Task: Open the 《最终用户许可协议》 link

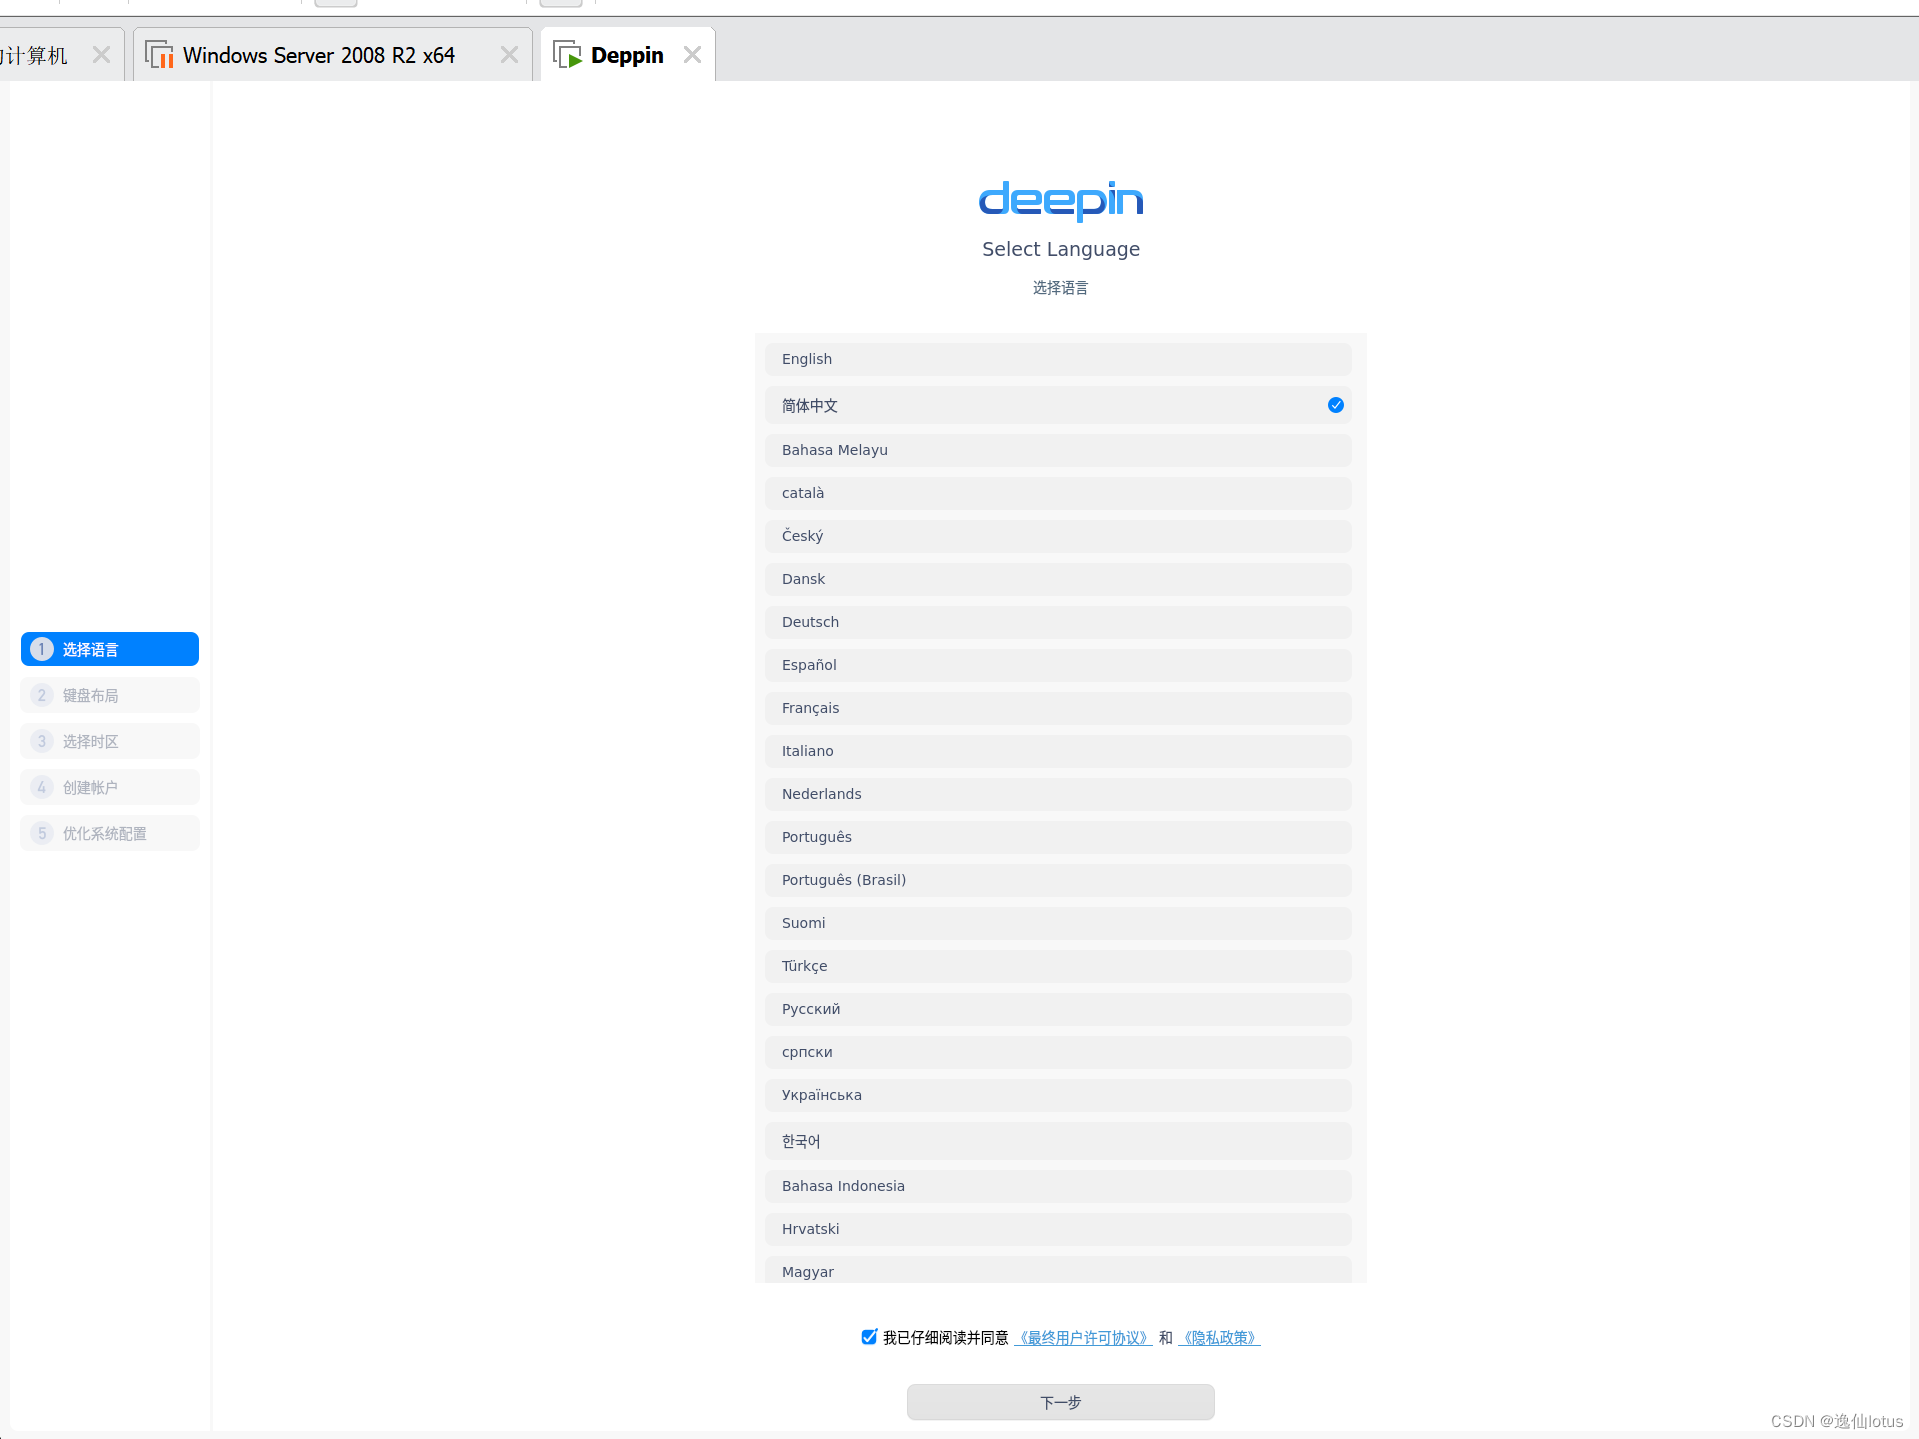Action: tap(1084, 1337)
